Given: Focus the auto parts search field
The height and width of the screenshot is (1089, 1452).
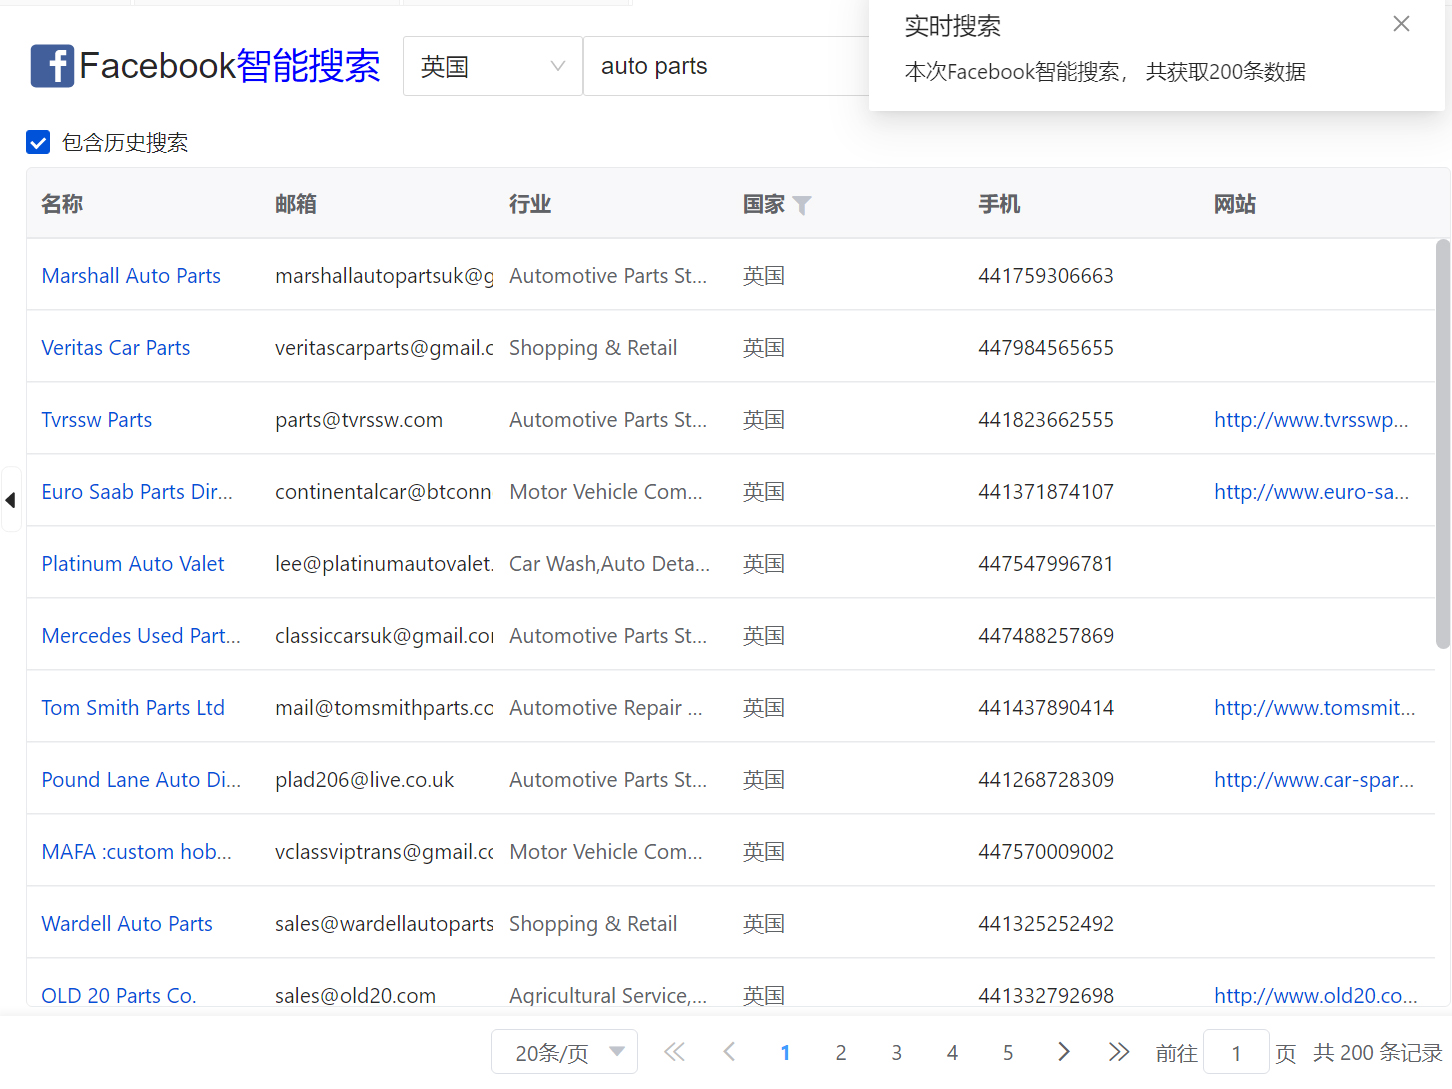Looking at the screenshot, I should pos(725,67).
